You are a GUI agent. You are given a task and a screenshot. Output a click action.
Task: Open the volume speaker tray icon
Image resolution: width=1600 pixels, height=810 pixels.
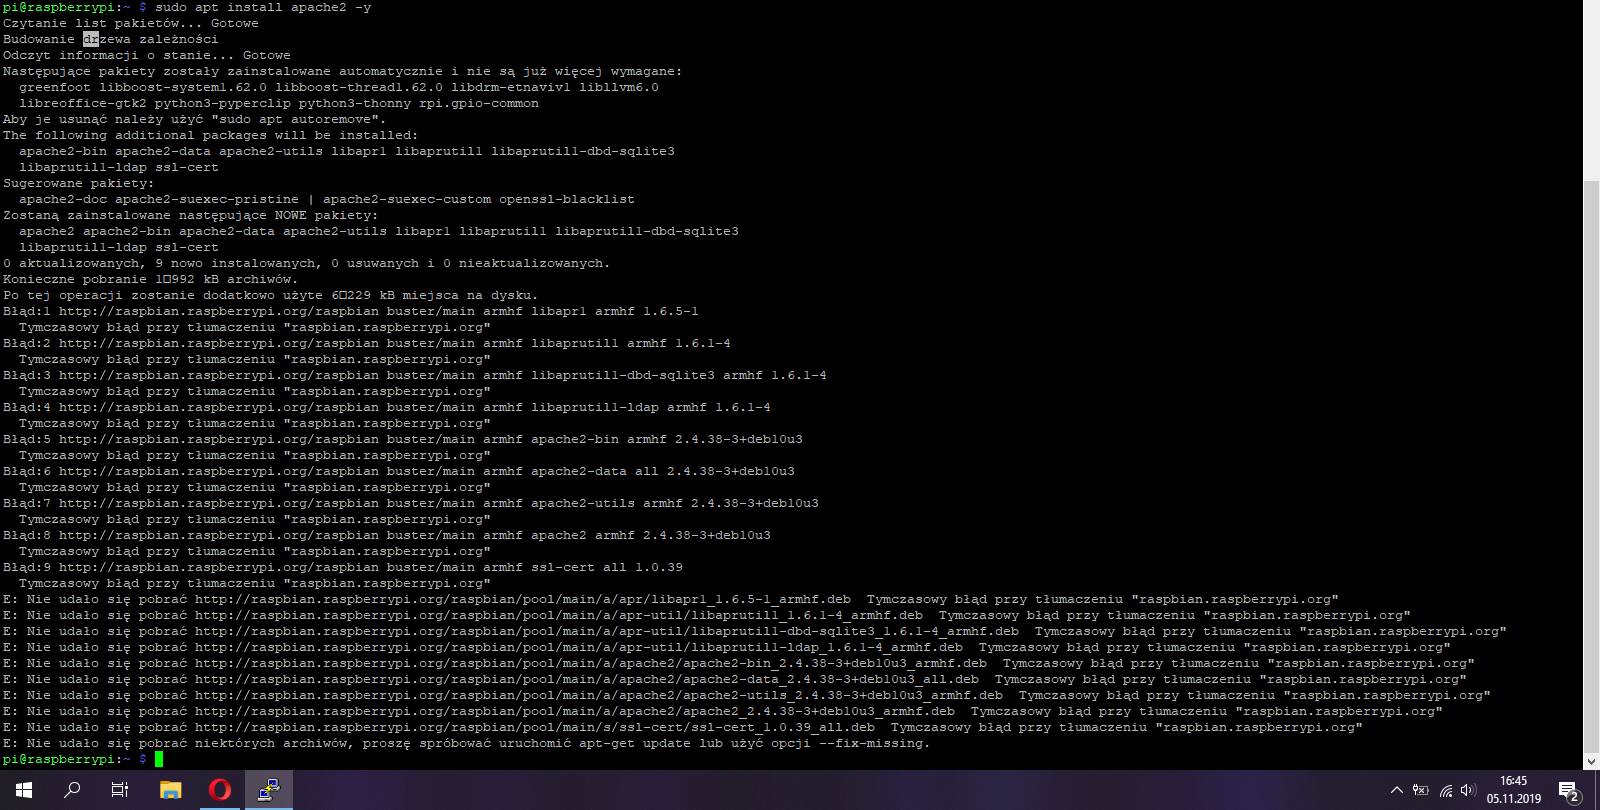pos(1468,790)
